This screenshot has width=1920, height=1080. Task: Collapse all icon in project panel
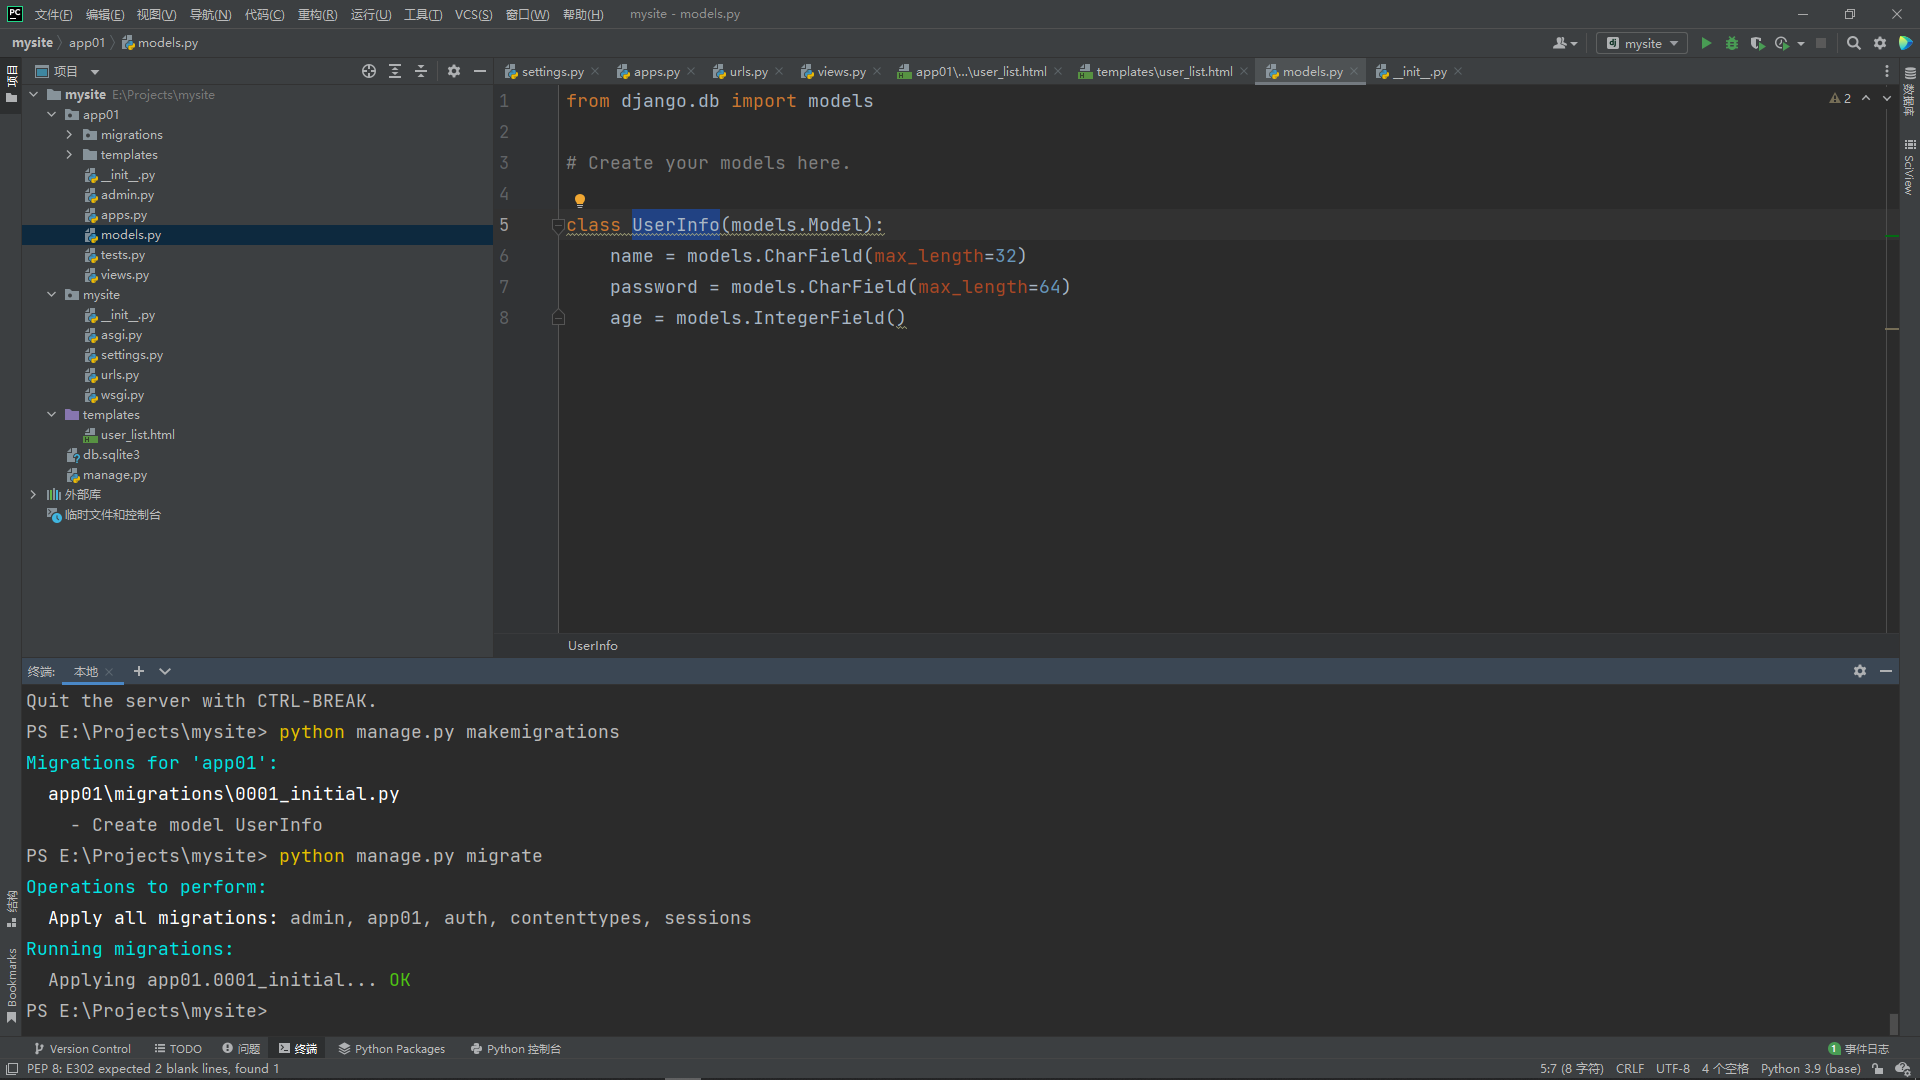tap(421, 71)
